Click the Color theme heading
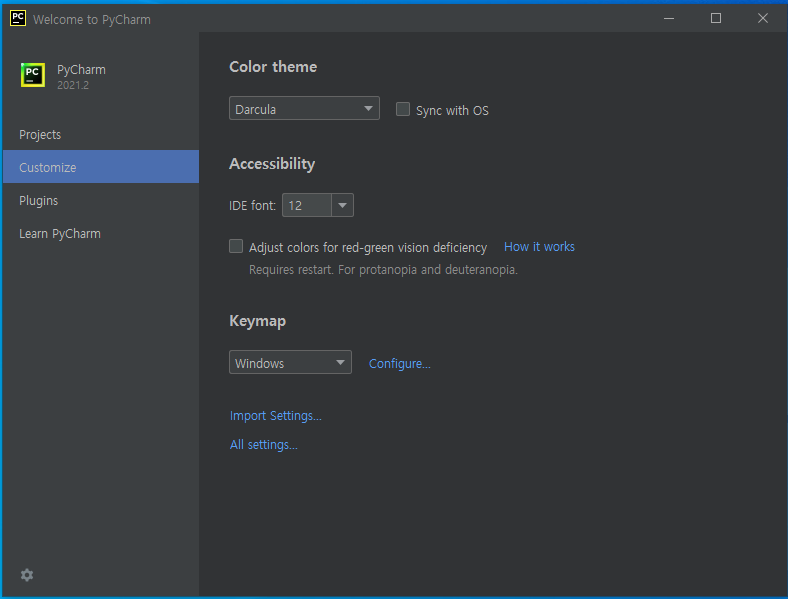Viewport: 788px width, 599px height. pos(273,67)
